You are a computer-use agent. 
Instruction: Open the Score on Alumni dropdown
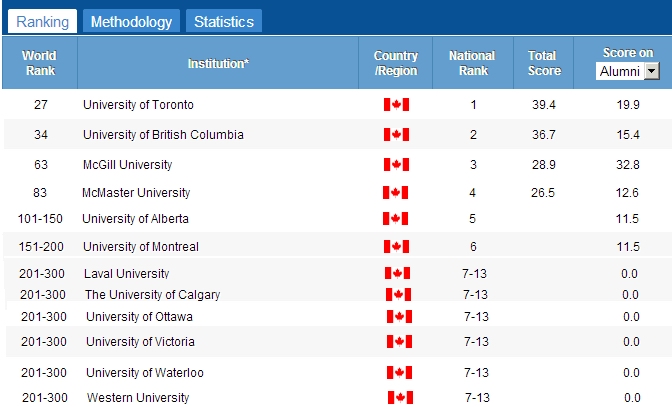(x=651, y=71)
